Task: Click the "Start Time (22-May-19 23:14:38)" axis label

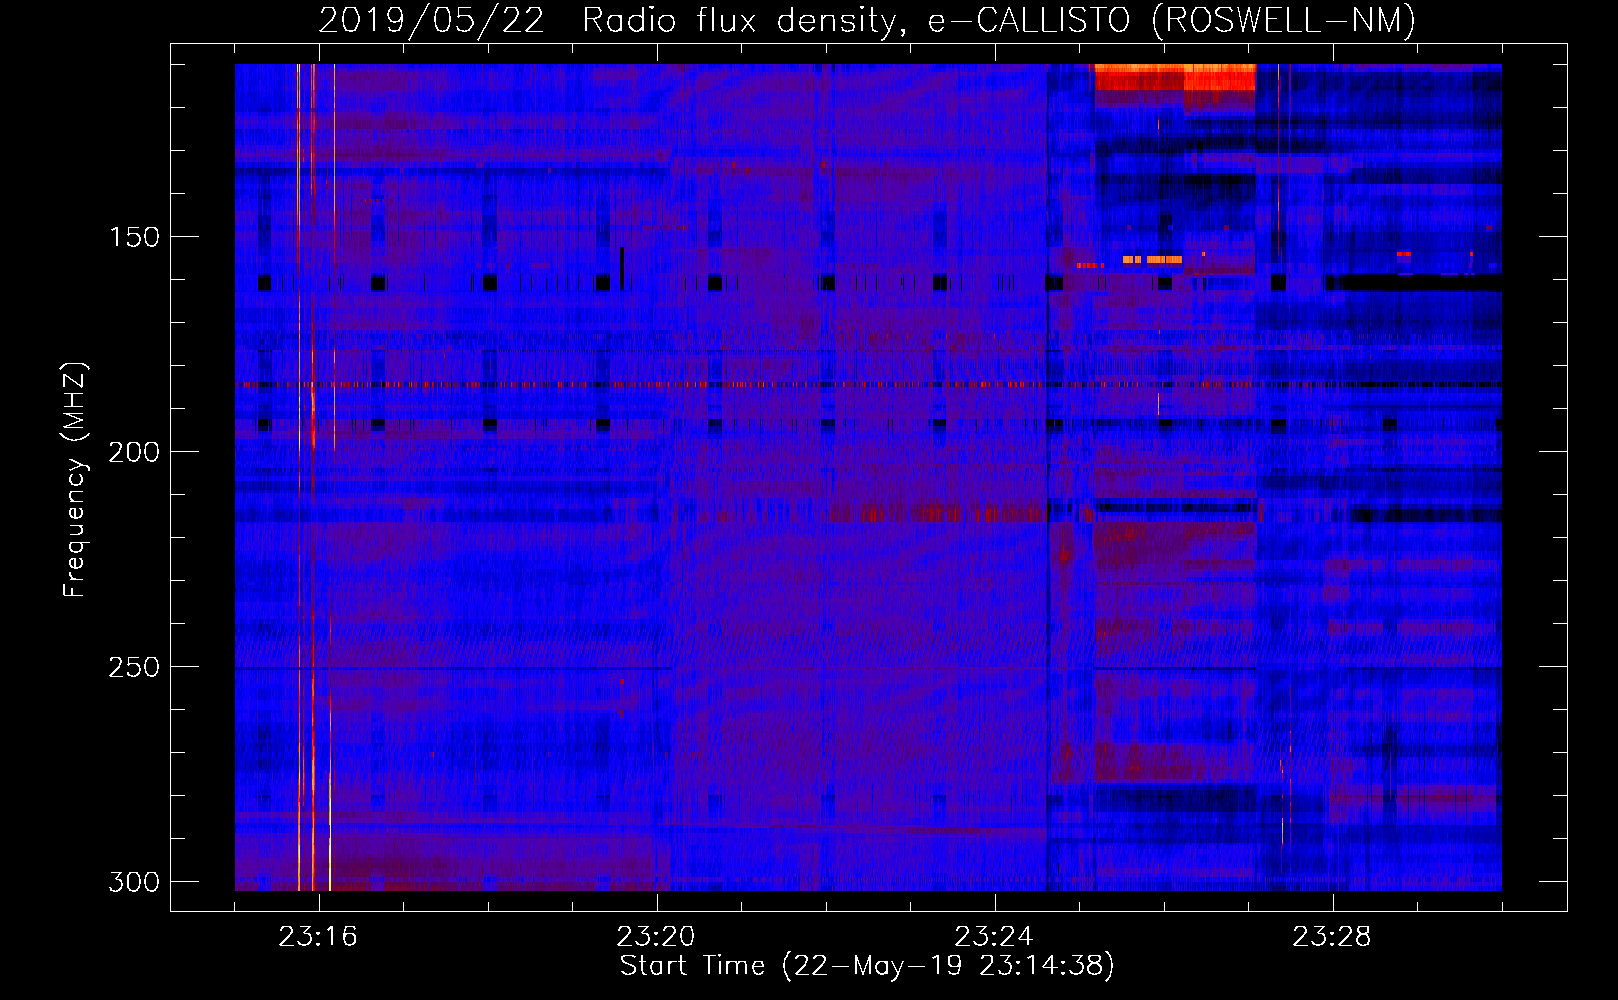Action: [867, 966]
